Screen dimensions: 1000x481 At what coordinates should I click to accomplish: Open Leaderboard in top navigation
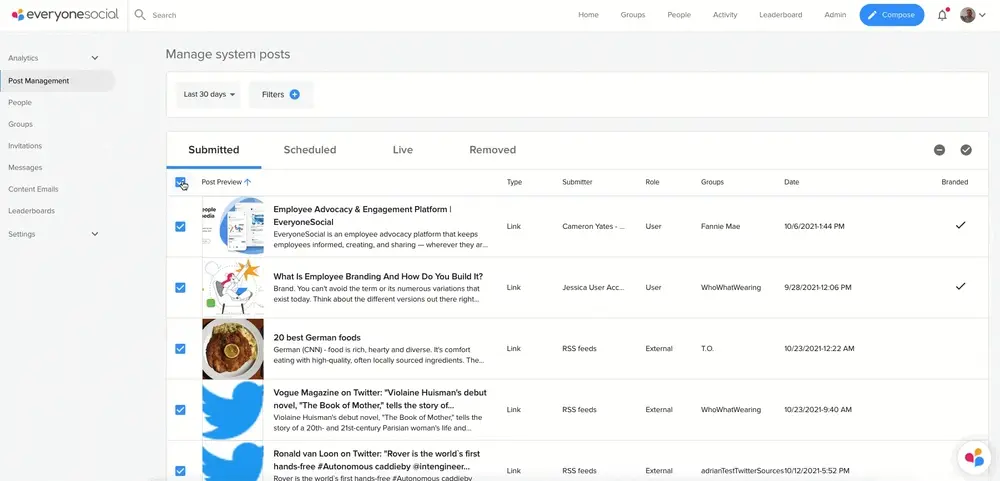point(781,15)
